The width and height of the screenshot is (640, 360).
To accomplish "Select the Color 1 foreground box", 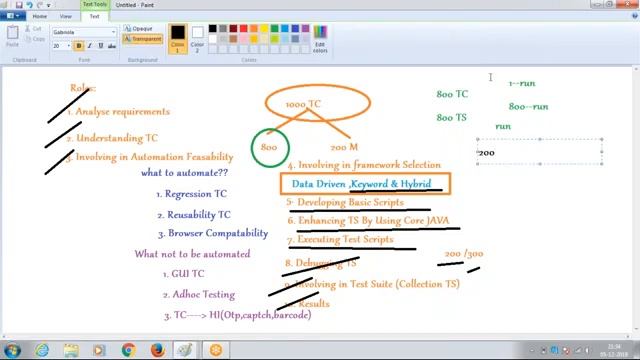I will point(178,39).
